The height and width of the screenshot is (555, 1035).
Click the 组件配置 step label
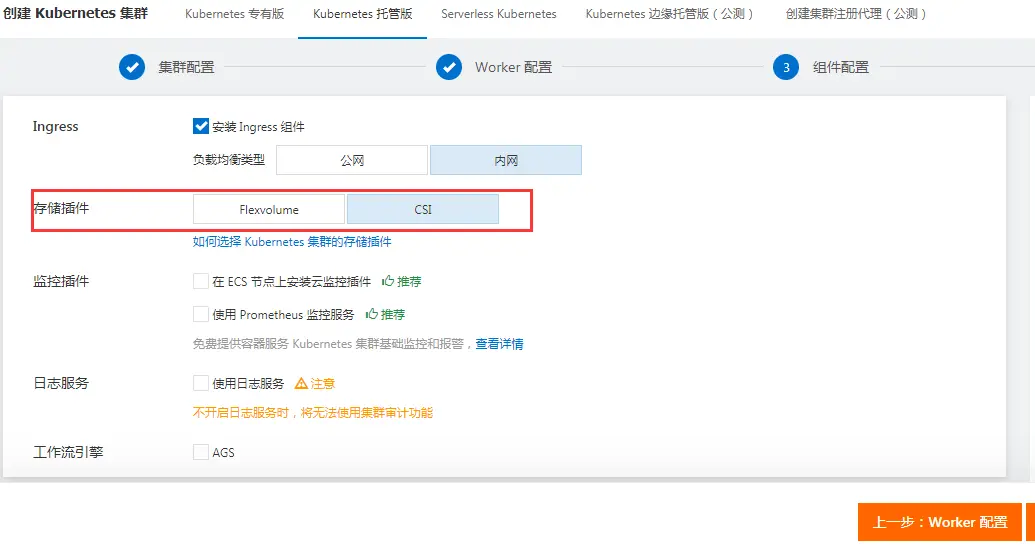[841, 67]
